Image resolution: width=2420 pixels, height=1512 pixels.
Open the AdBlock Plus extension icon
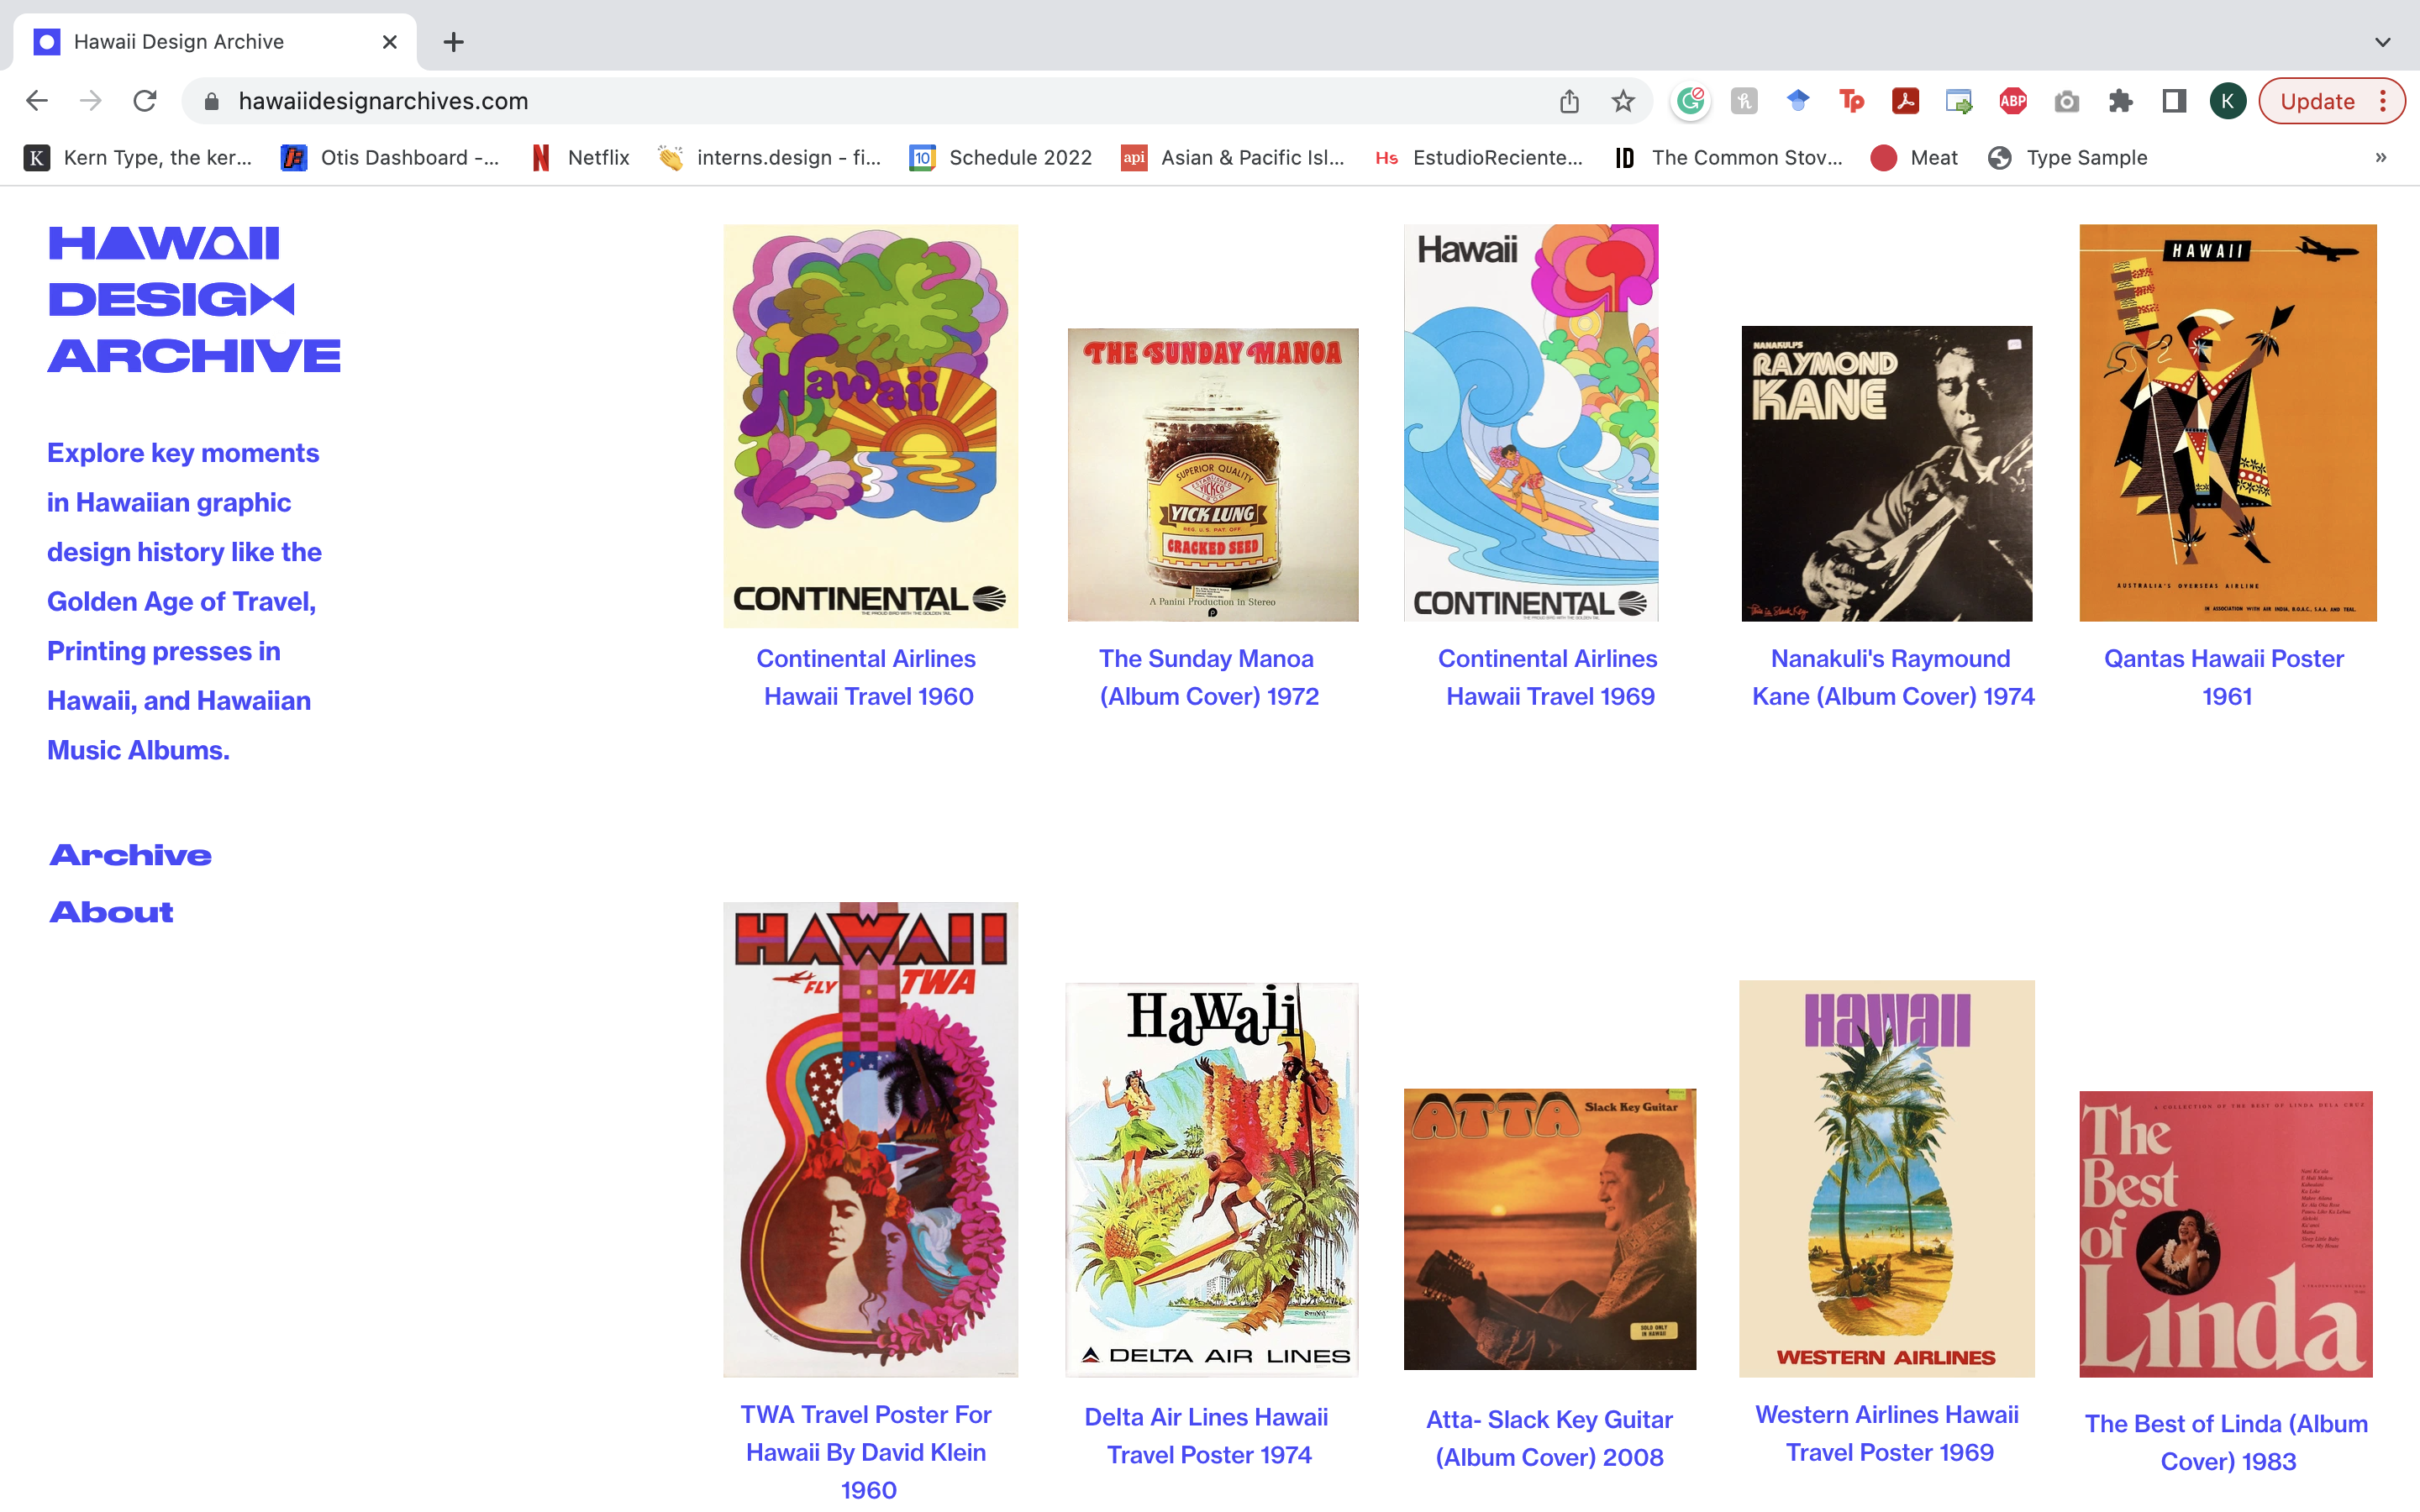click(2013, 101)
